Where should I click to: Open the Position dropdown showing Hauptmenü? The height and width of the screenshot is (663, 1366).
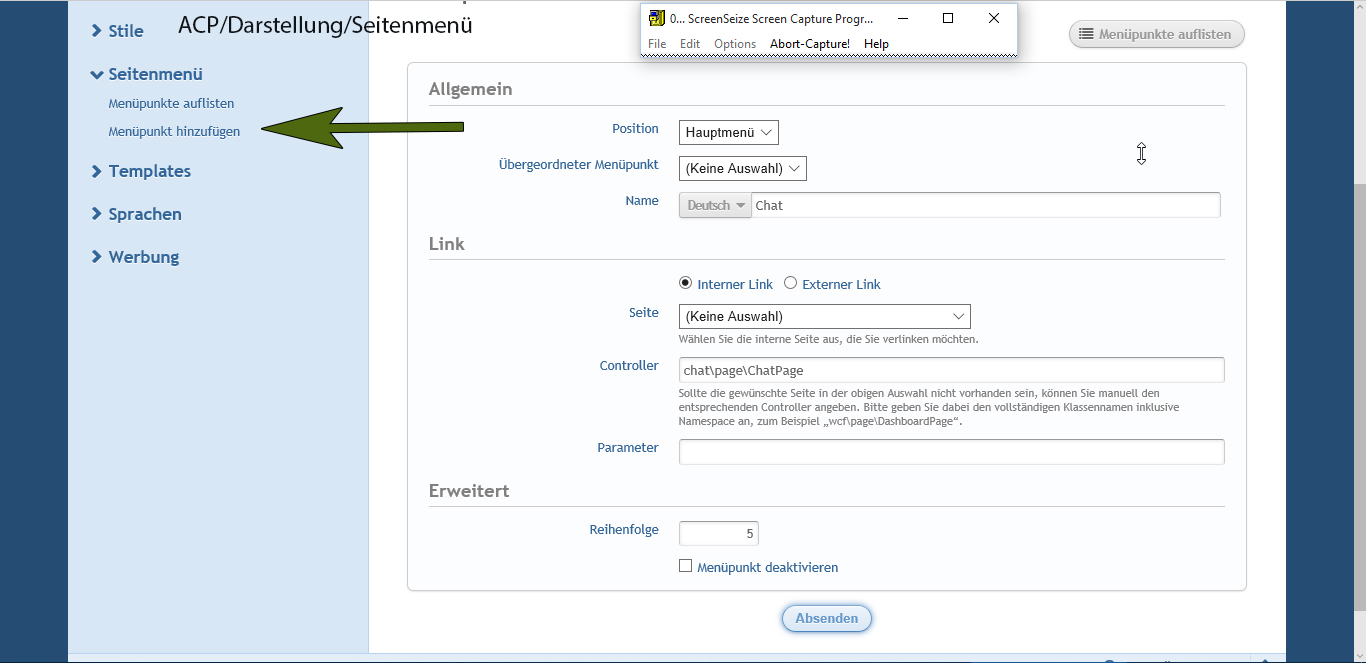tap(728, 132)
